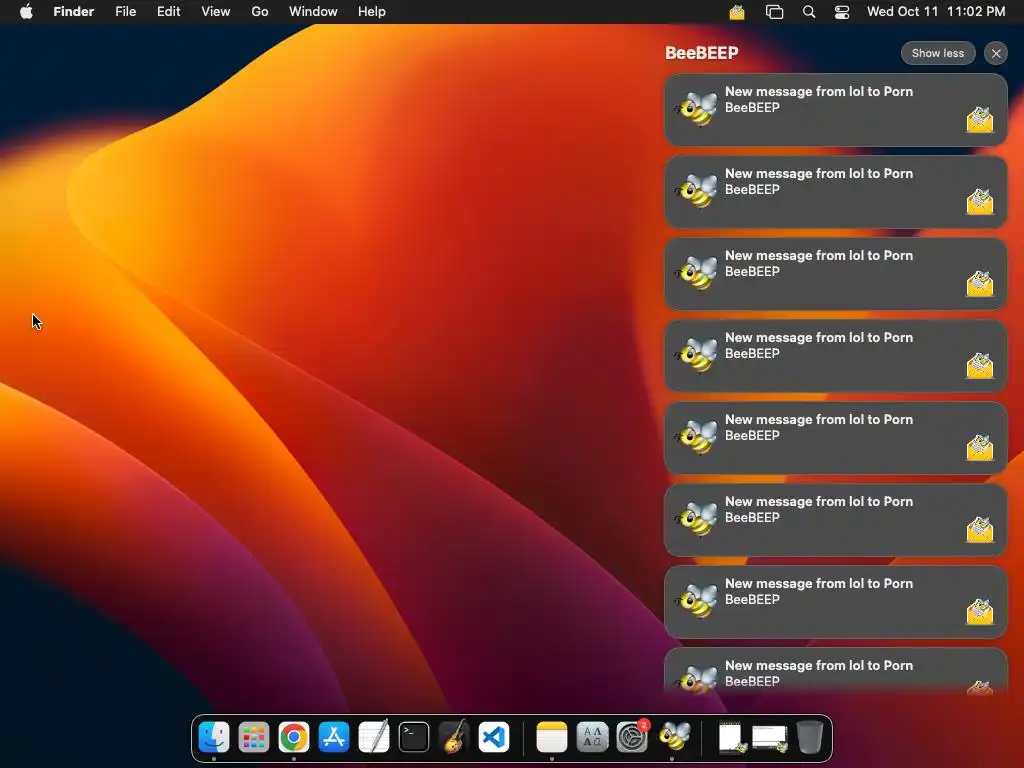The width and height of the screenshot is (1024, 768).
Task: Clear BeeBEEP notifications with the X button
Action: point(996,54)
